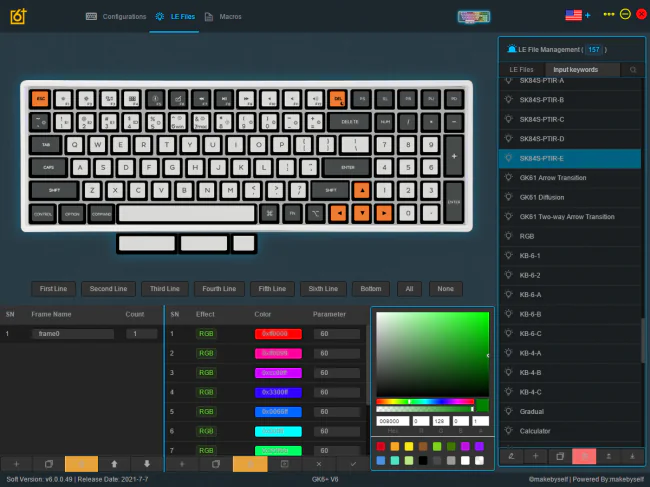The width and height of the screenshot is (650, 487).
Task: Click the bulb icon beside KB-4-A
Action: 509,352
